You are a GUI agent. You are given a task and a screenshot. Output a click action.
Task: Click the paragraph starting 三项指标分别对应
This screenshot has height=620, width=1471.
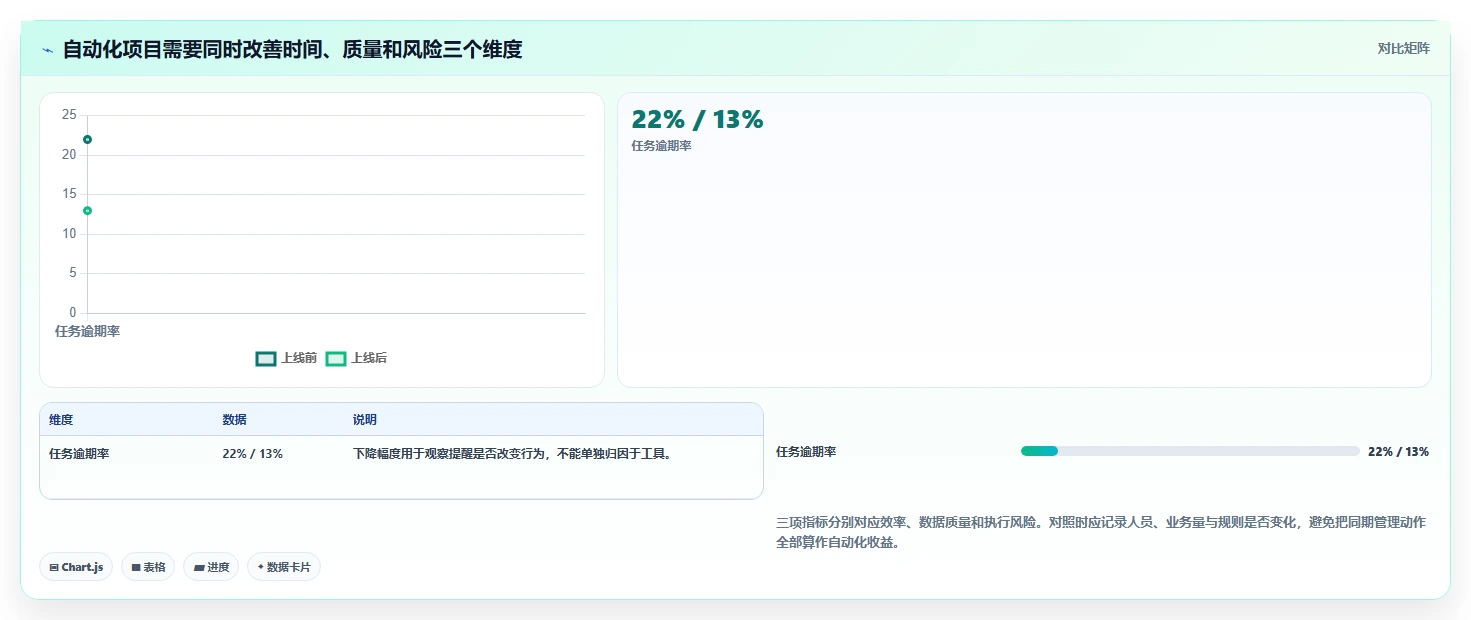click(1101, 533)
